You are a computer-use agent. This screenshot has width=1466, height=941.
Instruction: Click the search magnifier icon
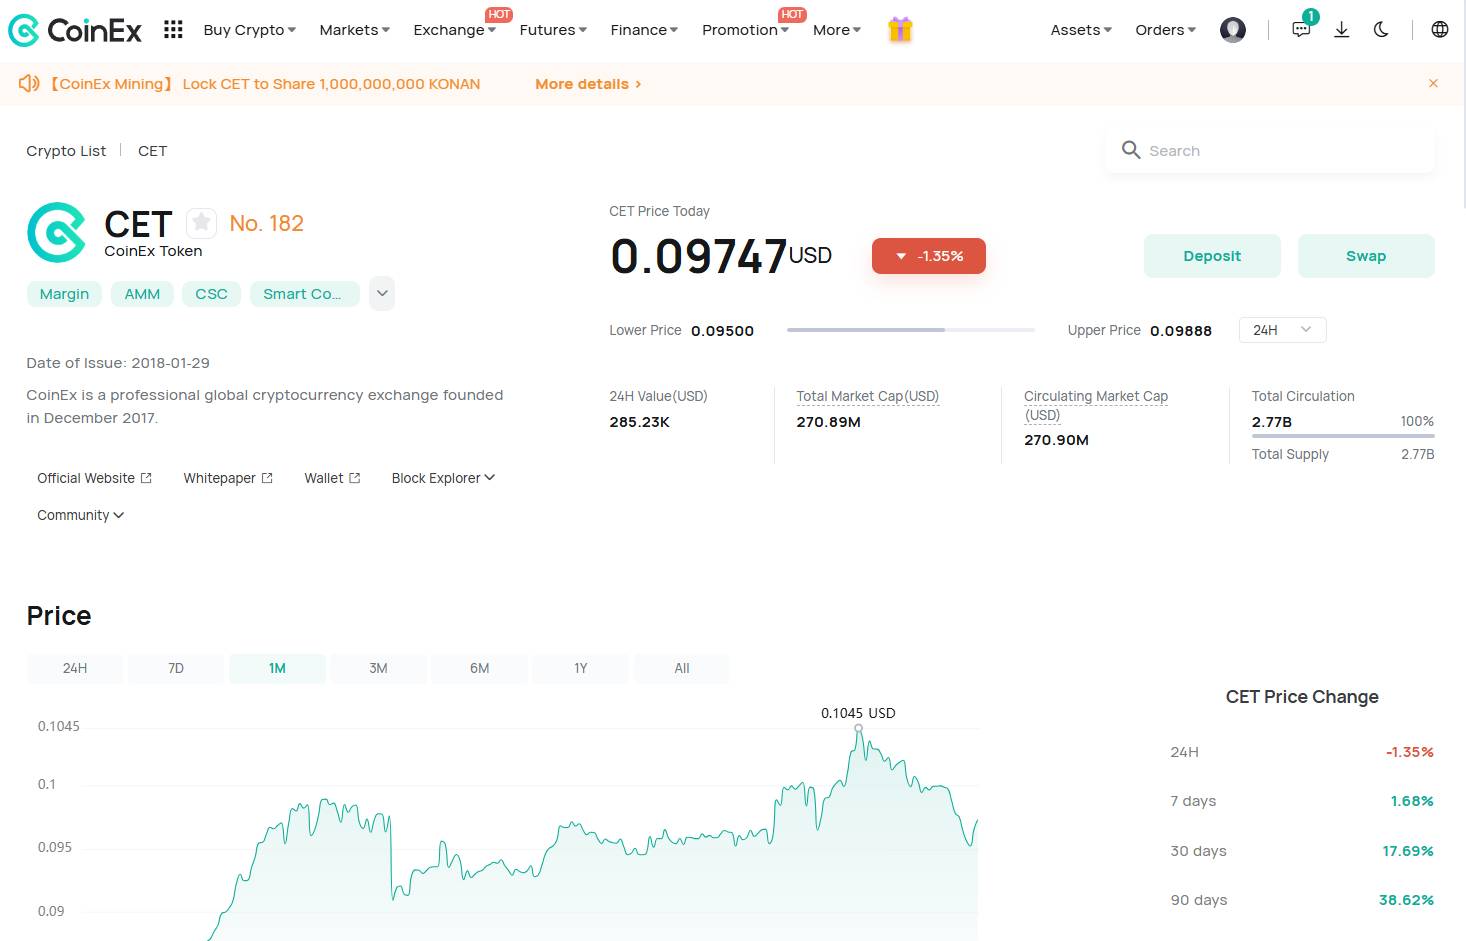1131,150
